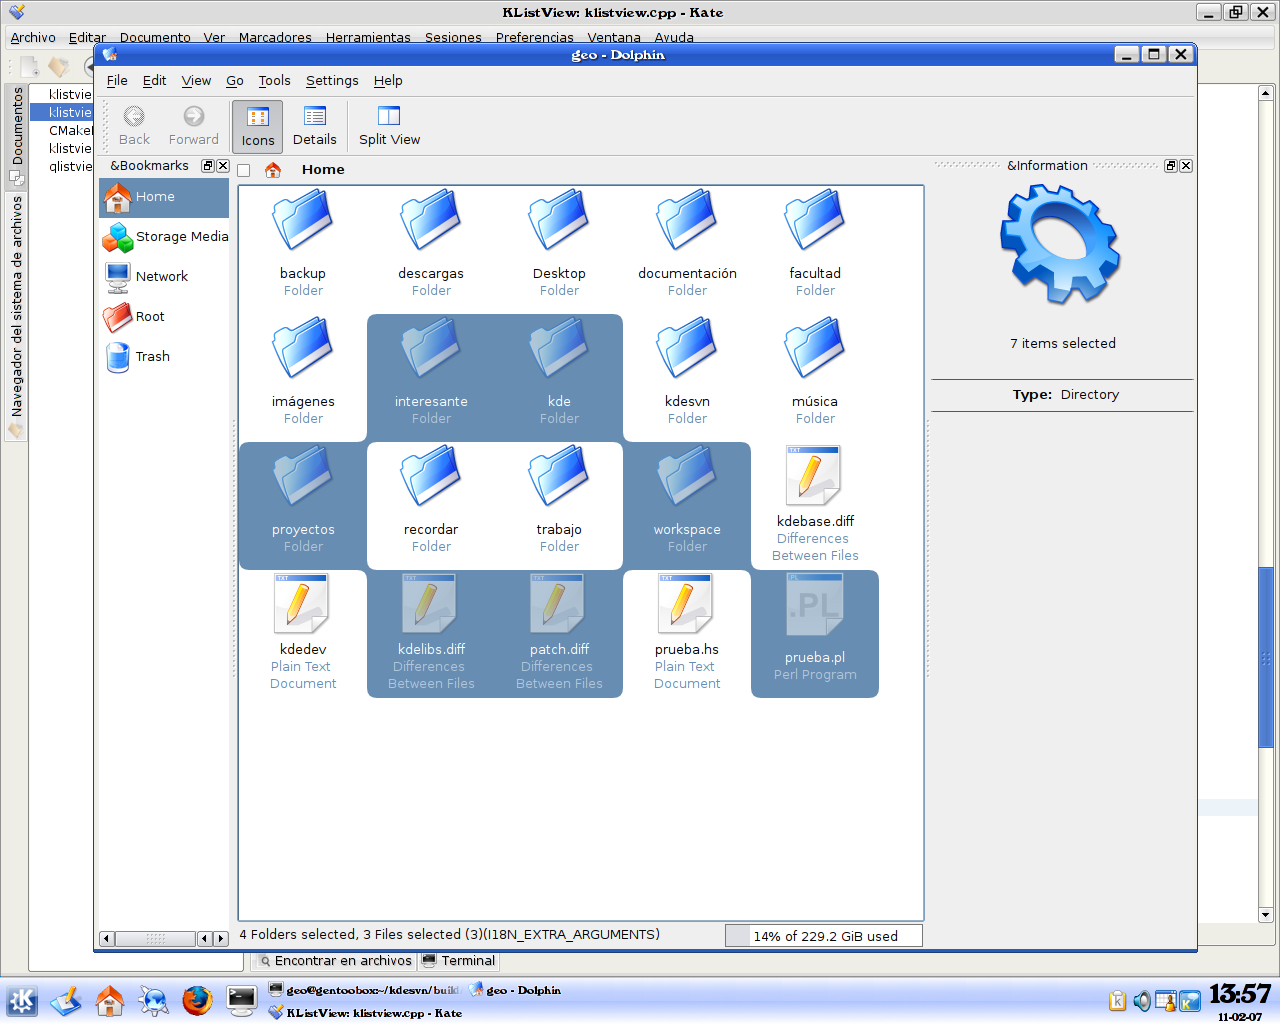Open Terminal tab in Kate
This screenshot has height=1024, width=1280.
point(459,961)
